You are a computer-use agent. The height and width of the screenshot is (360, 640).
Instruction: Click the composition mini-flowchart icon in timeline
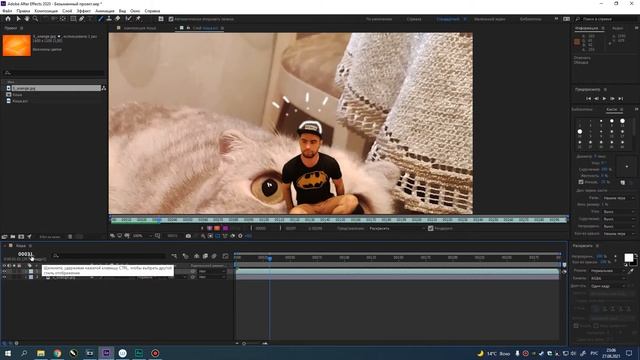pos(174,256)
